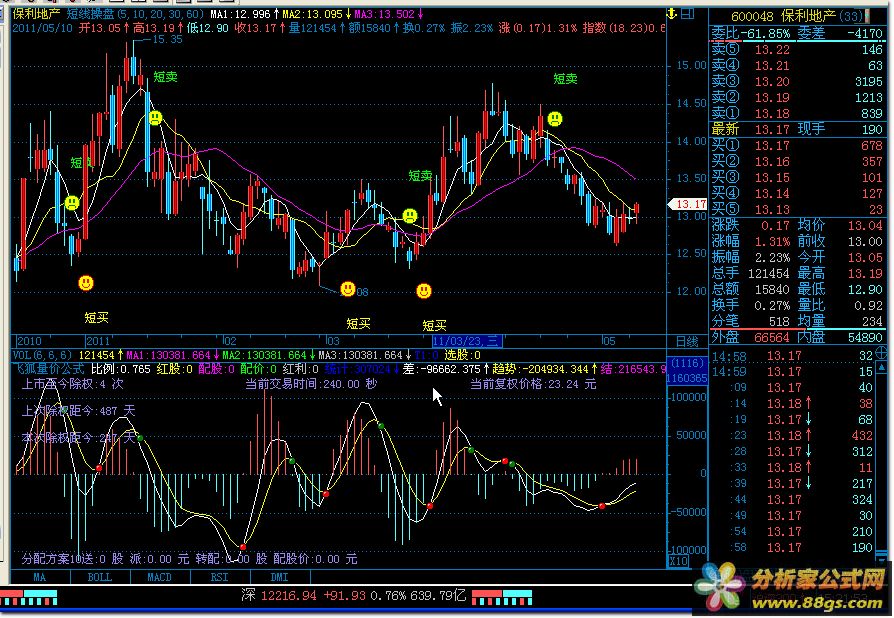This screenshot has height=618, width=894.
Task: Click the 买① 13.17 bid row with 678
Action: (797, 145)
